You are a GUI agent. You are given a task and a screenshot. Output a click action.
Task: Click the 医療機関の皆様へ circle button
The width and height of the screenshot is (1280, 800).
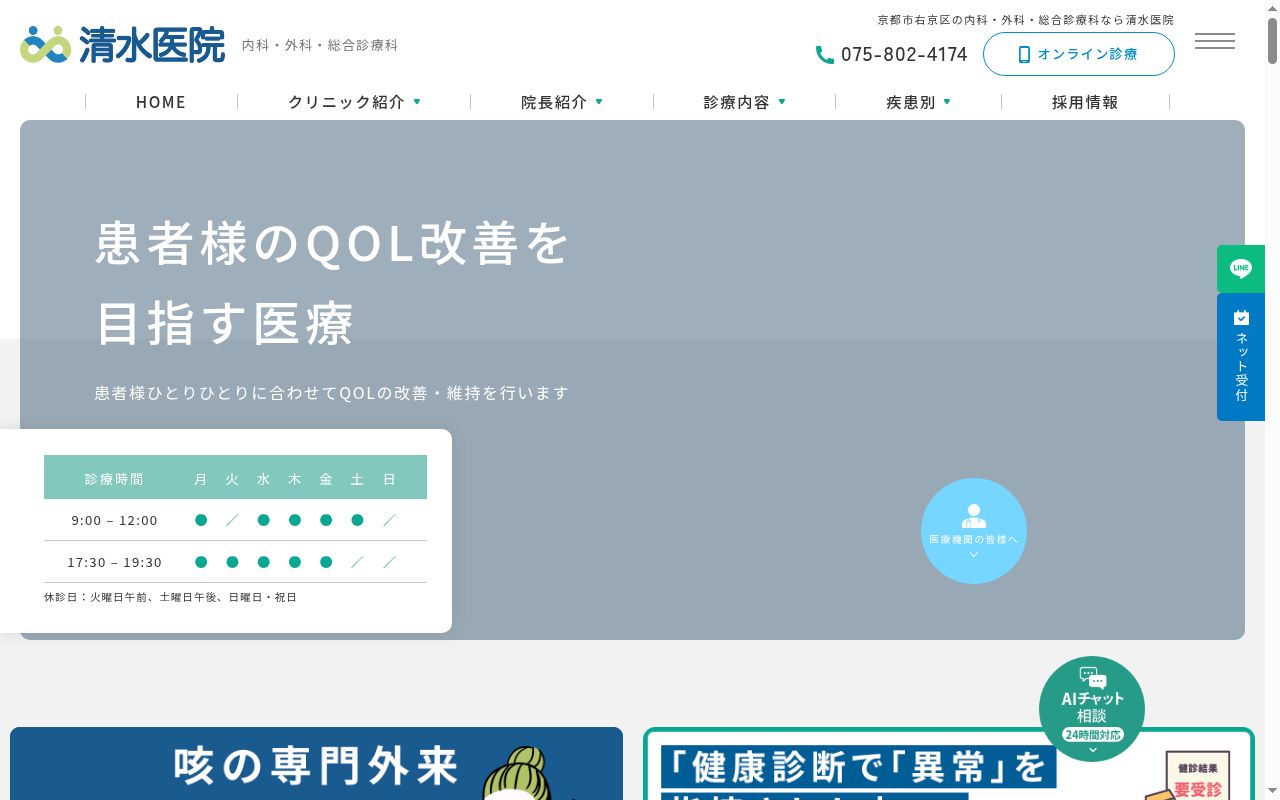974,531
